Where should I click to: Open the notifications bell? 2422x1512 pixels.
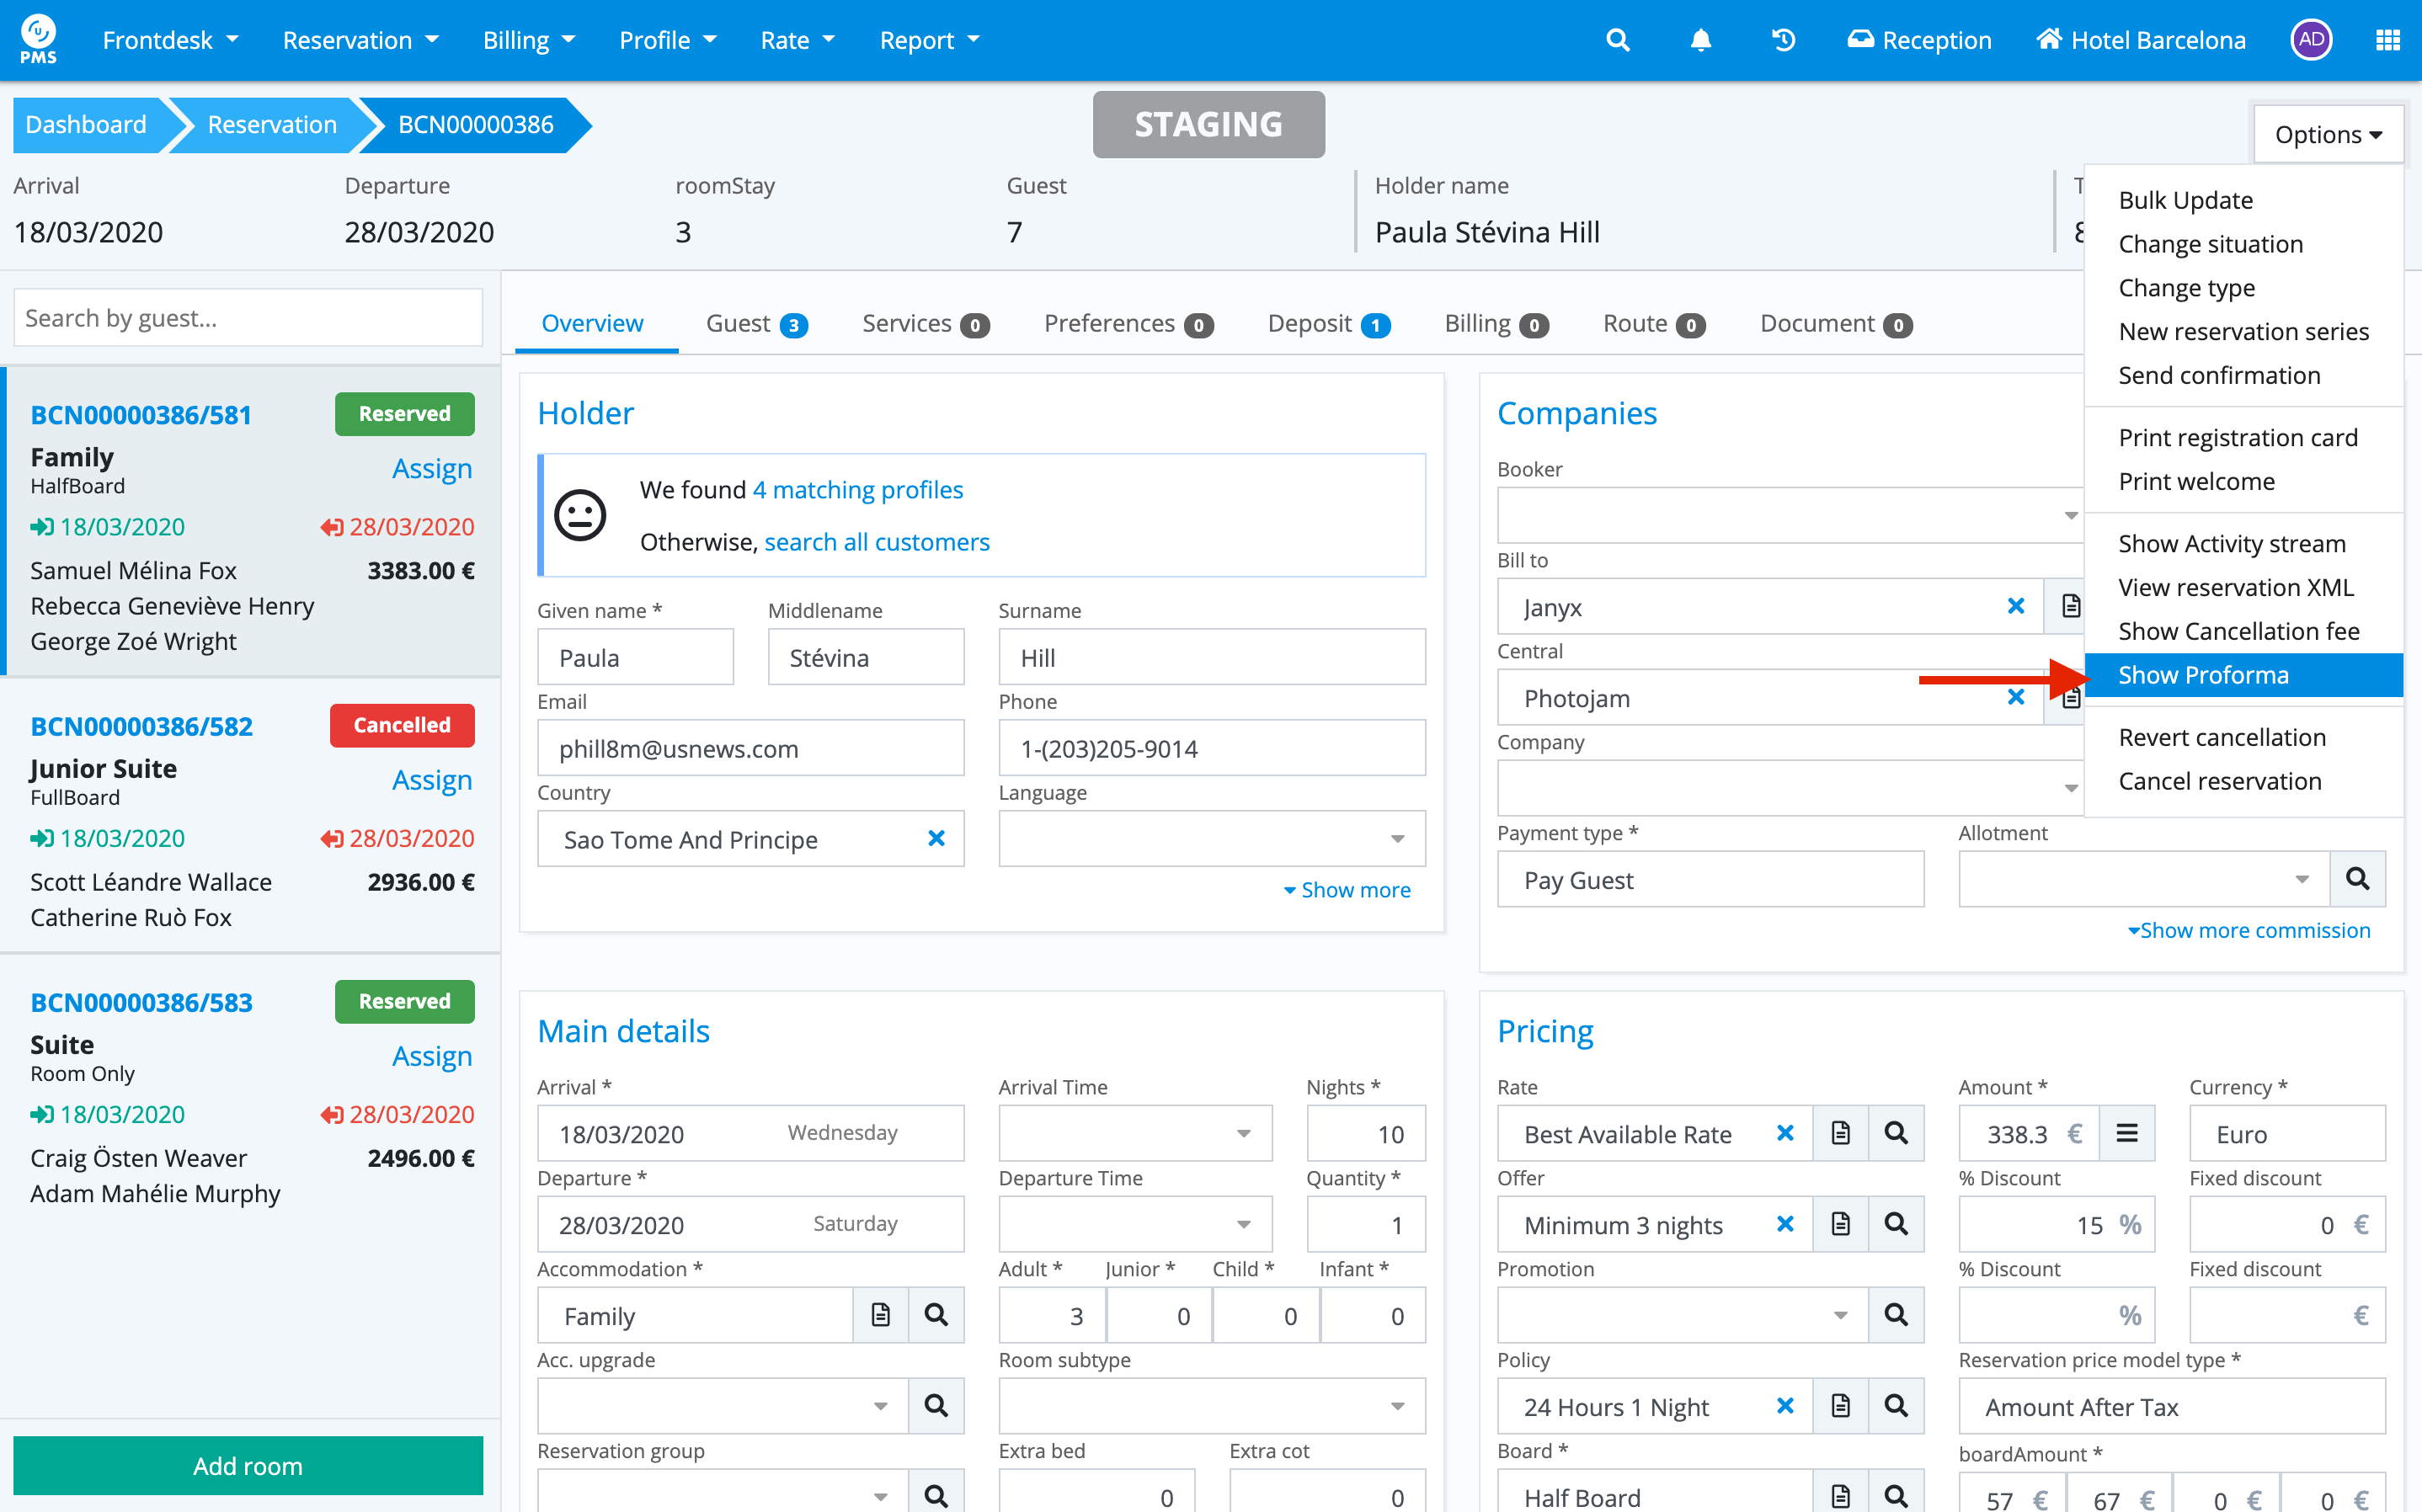point(1700,40)
